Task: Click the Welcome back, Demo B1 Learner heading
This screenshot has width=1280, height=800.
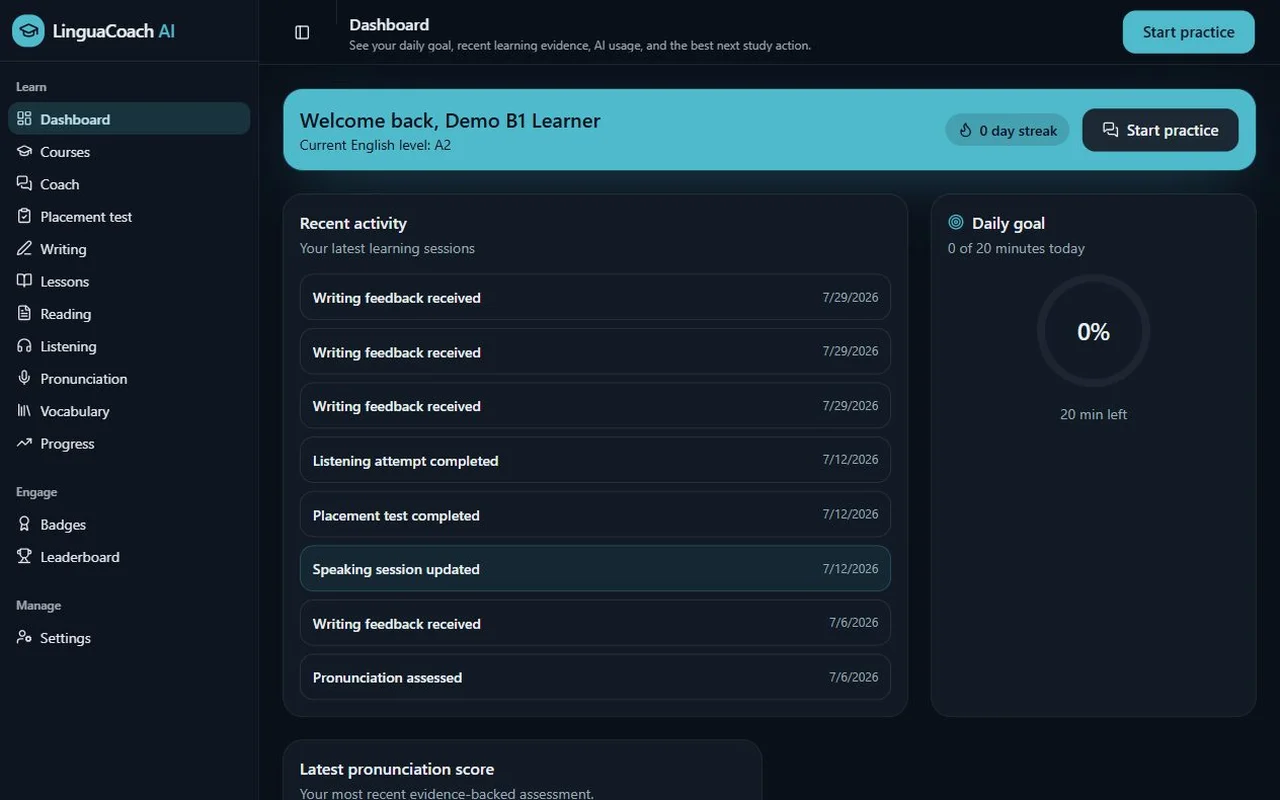Action: [450, 121]
